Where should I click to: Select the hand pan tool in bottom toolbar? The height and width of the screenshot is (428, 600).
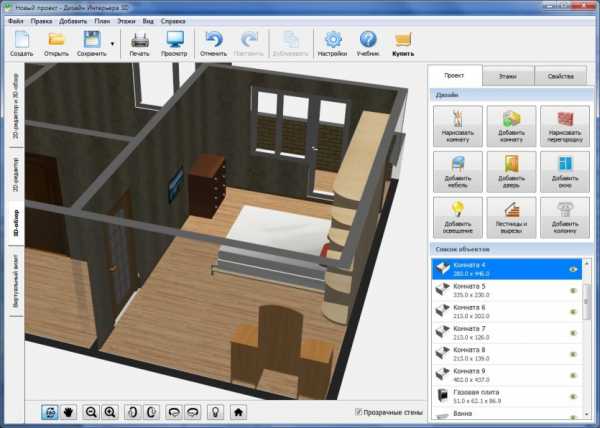pyautogui.click(x=68, y=411)
